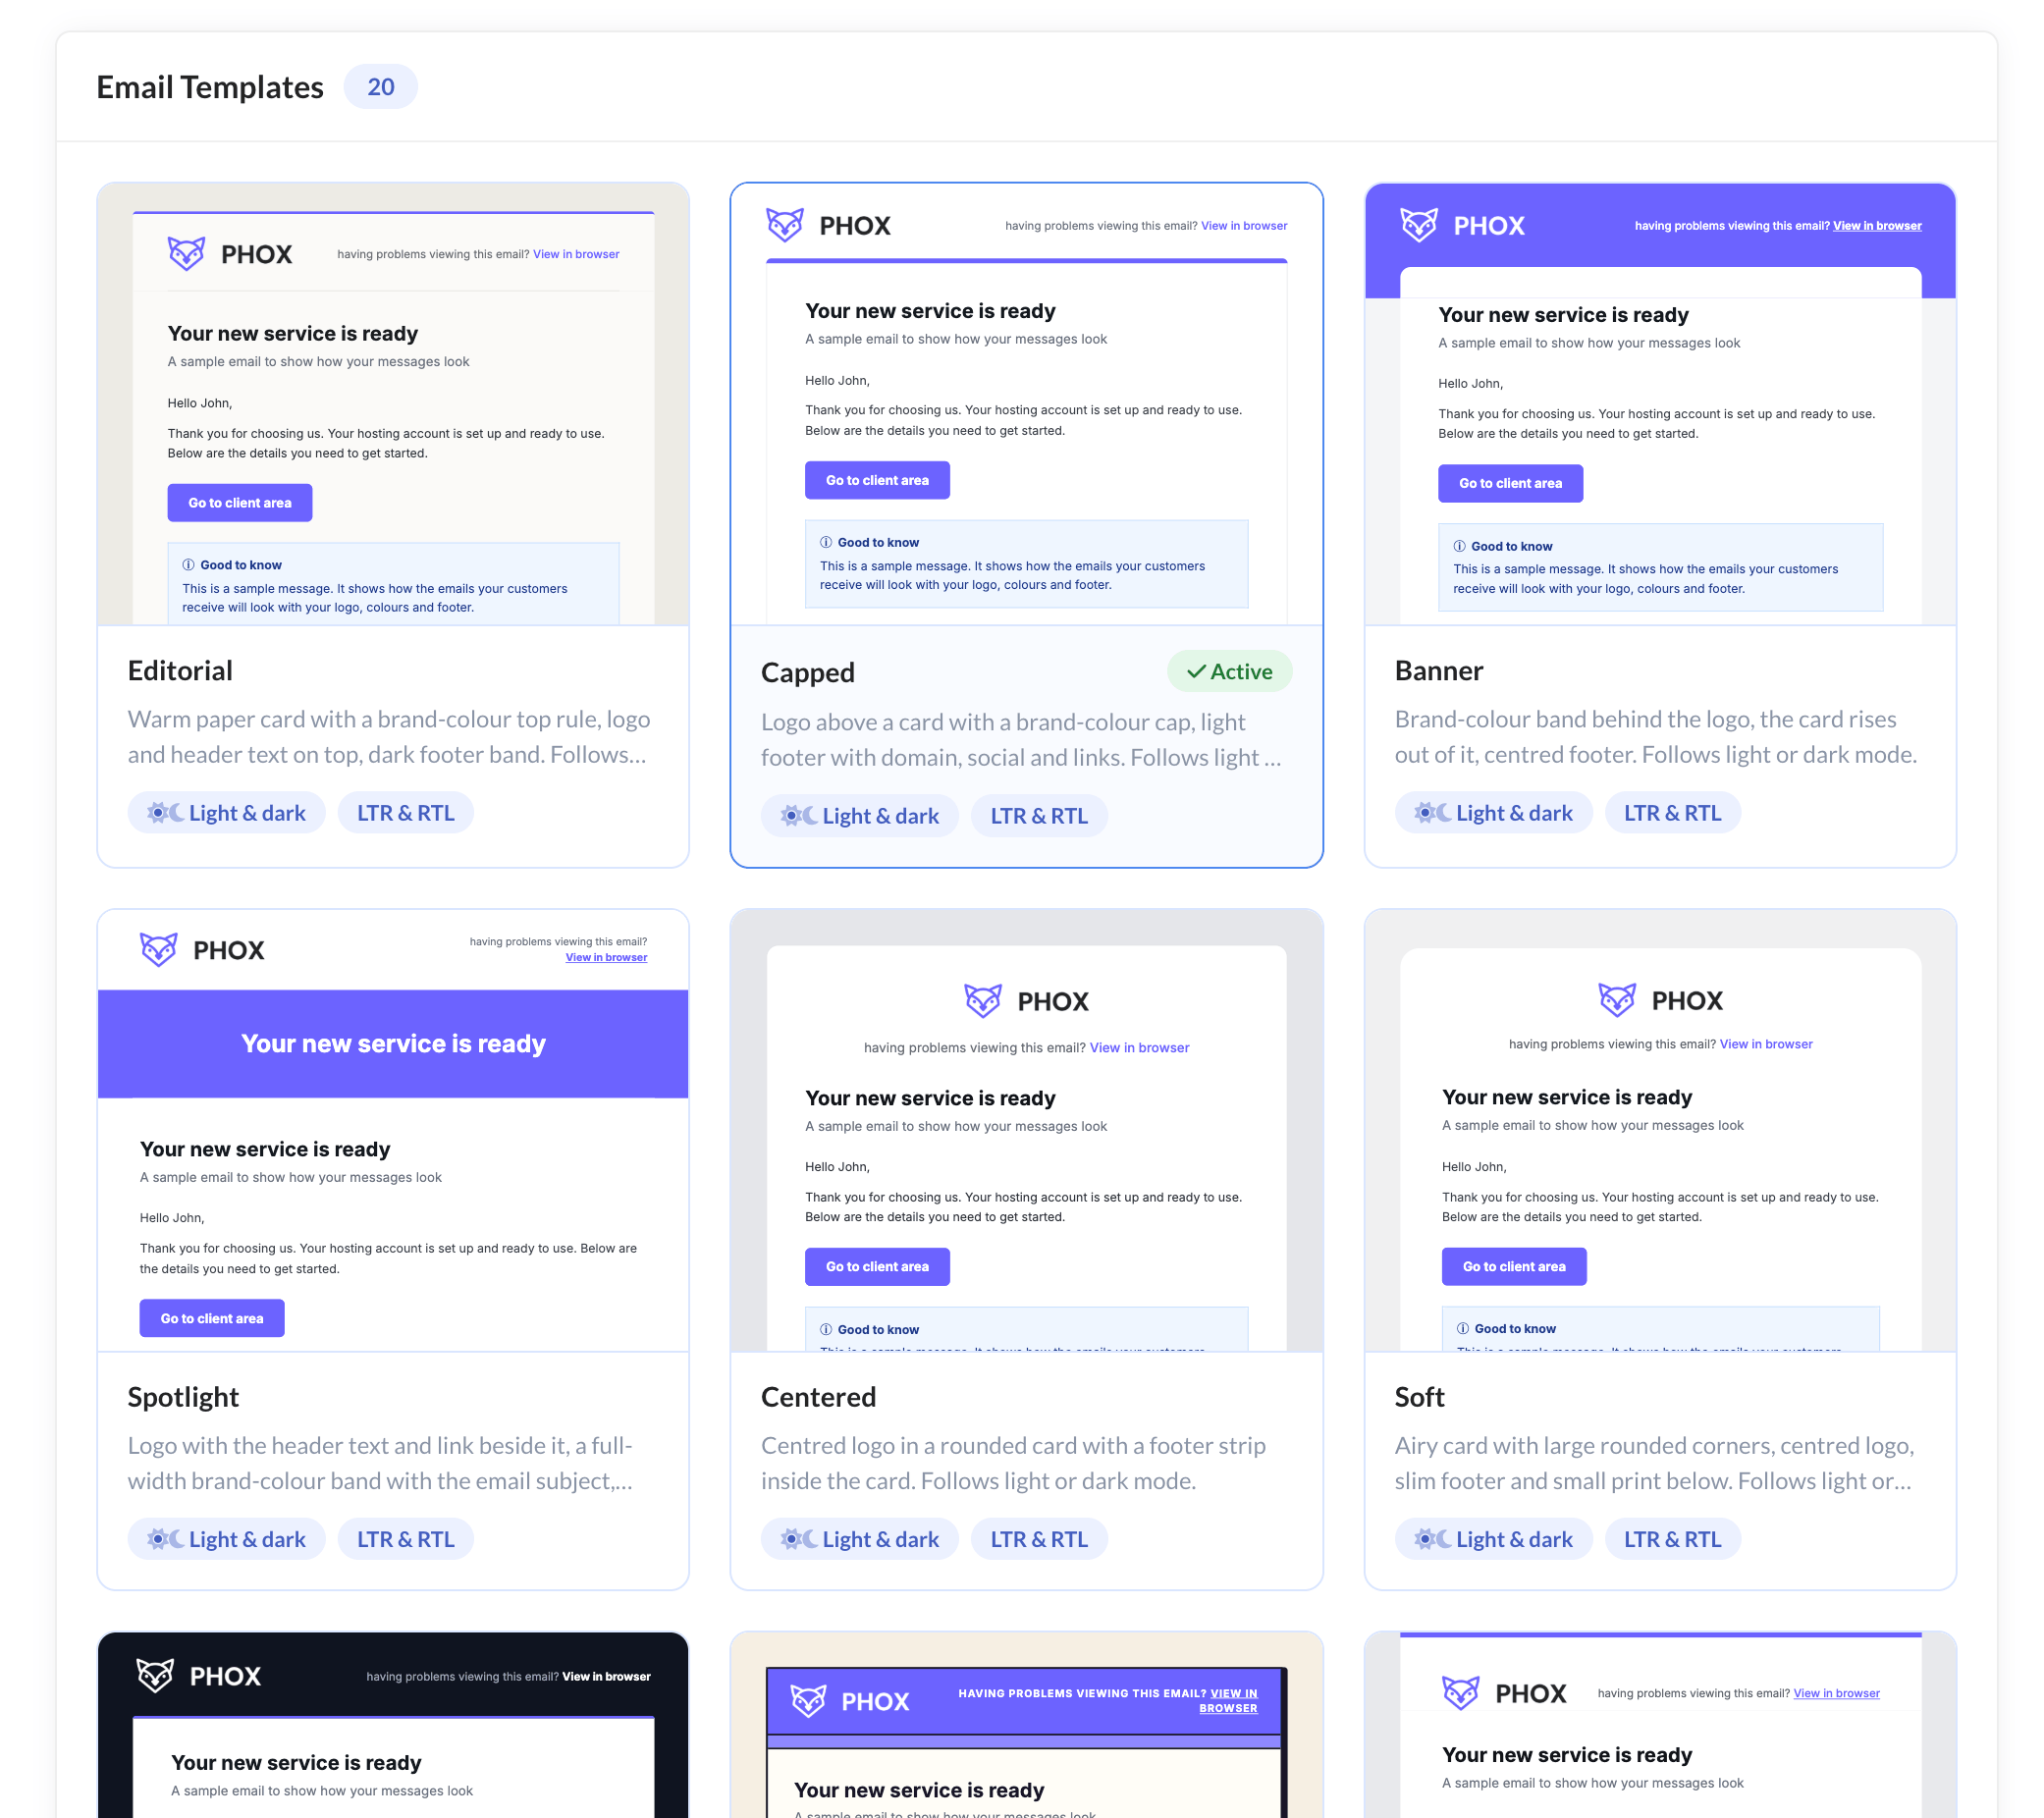Click the LTR & RTL tag on Centered card
2044x1818 pixels.
coord(1039,1539)
